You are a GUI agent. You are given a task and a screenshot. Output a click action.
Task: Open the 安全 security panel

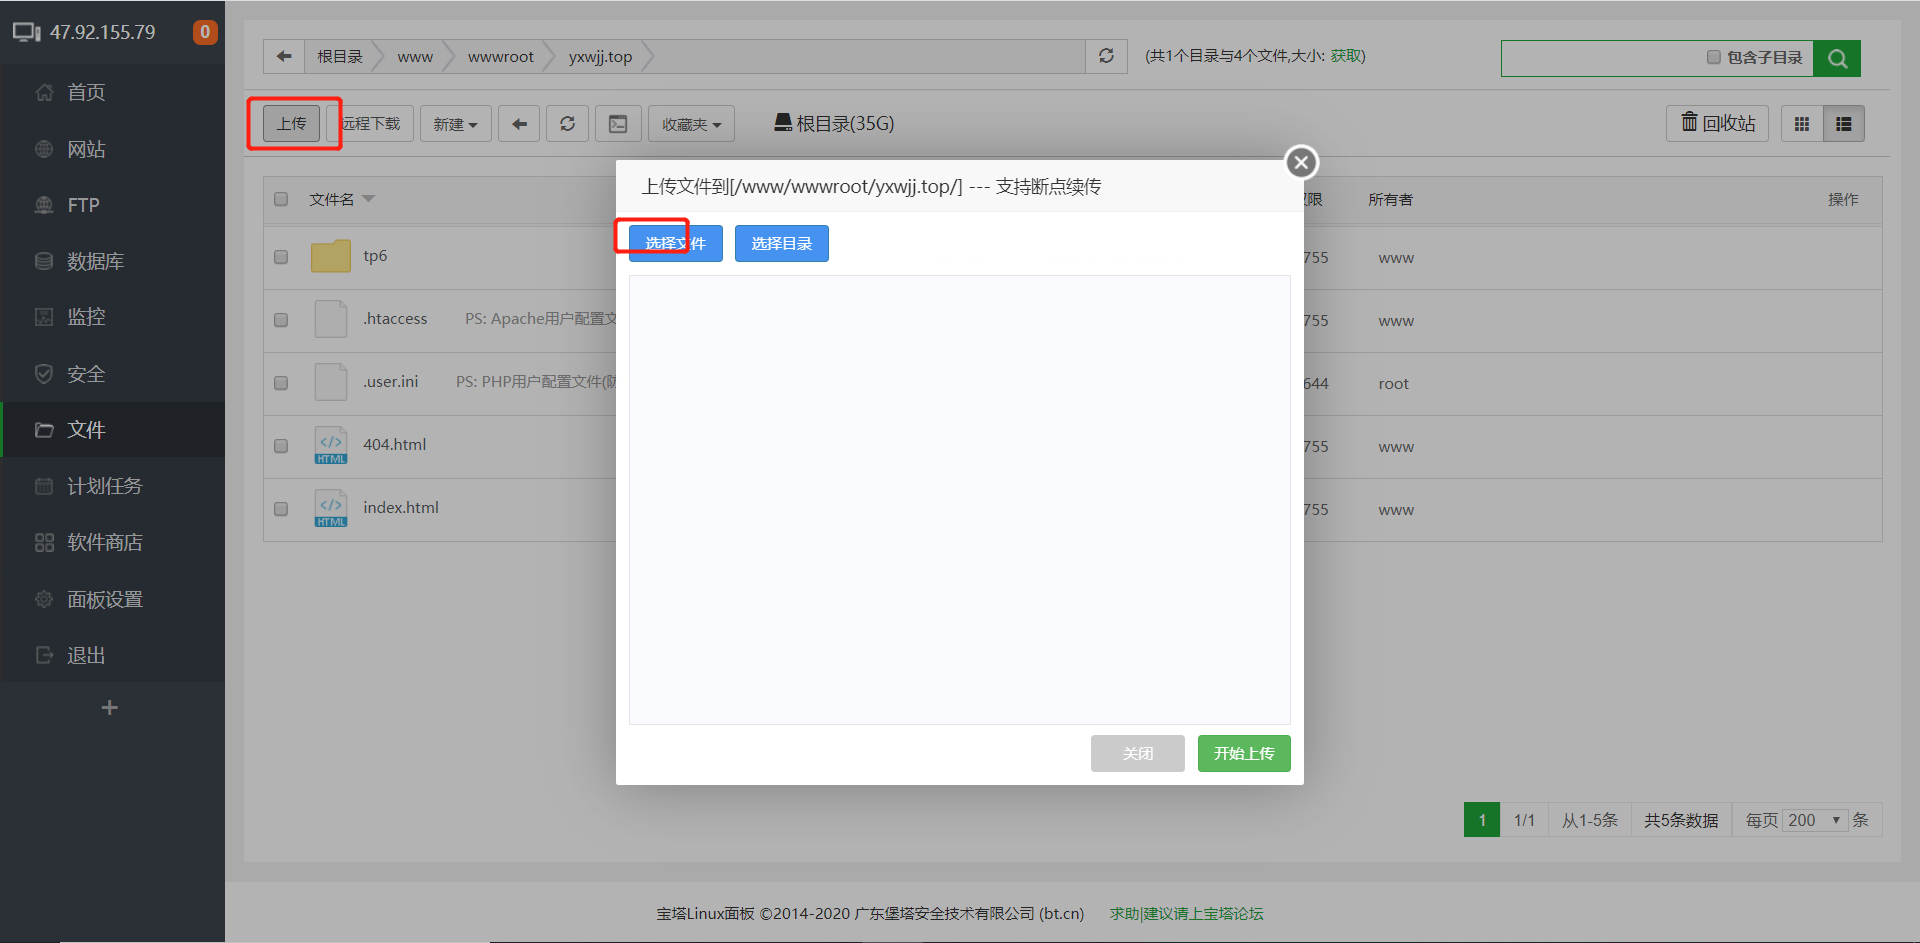coord(86,373)
